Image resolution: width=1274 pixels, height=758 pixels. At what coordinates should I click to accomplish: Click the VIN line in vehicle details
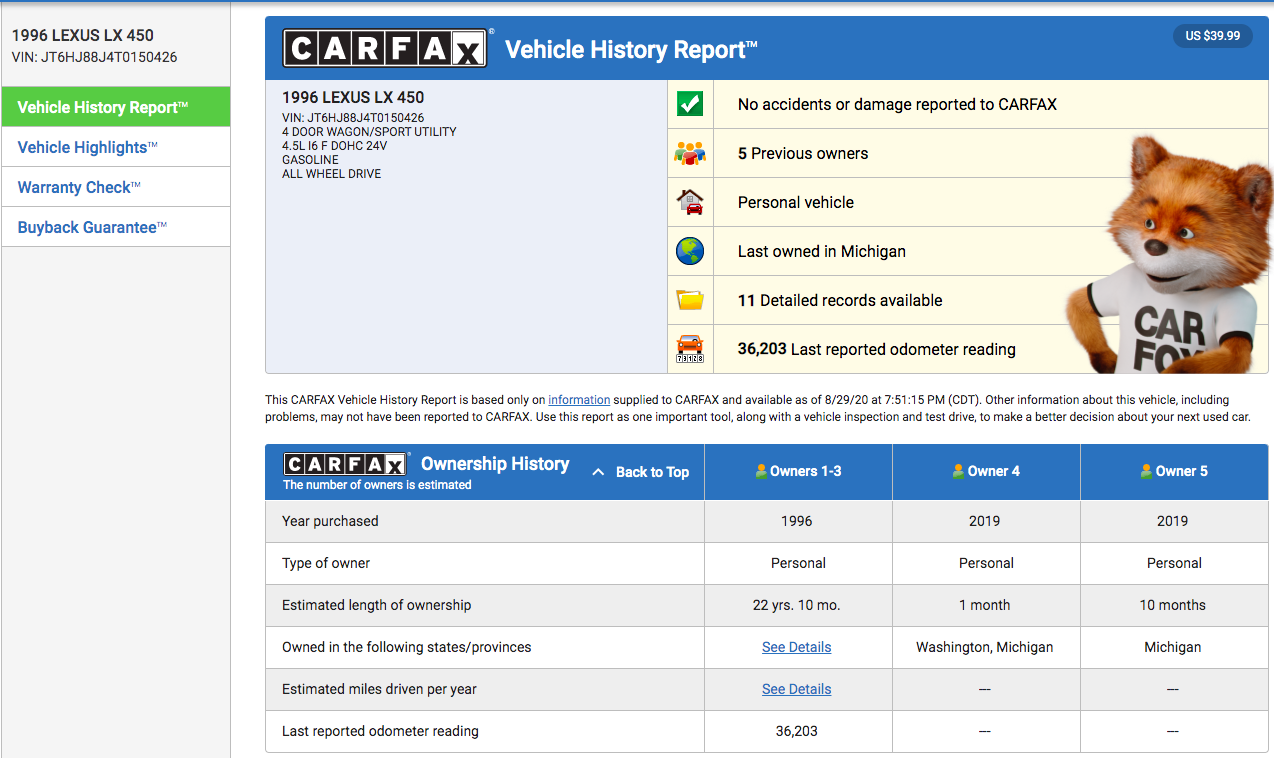[353, 118]
